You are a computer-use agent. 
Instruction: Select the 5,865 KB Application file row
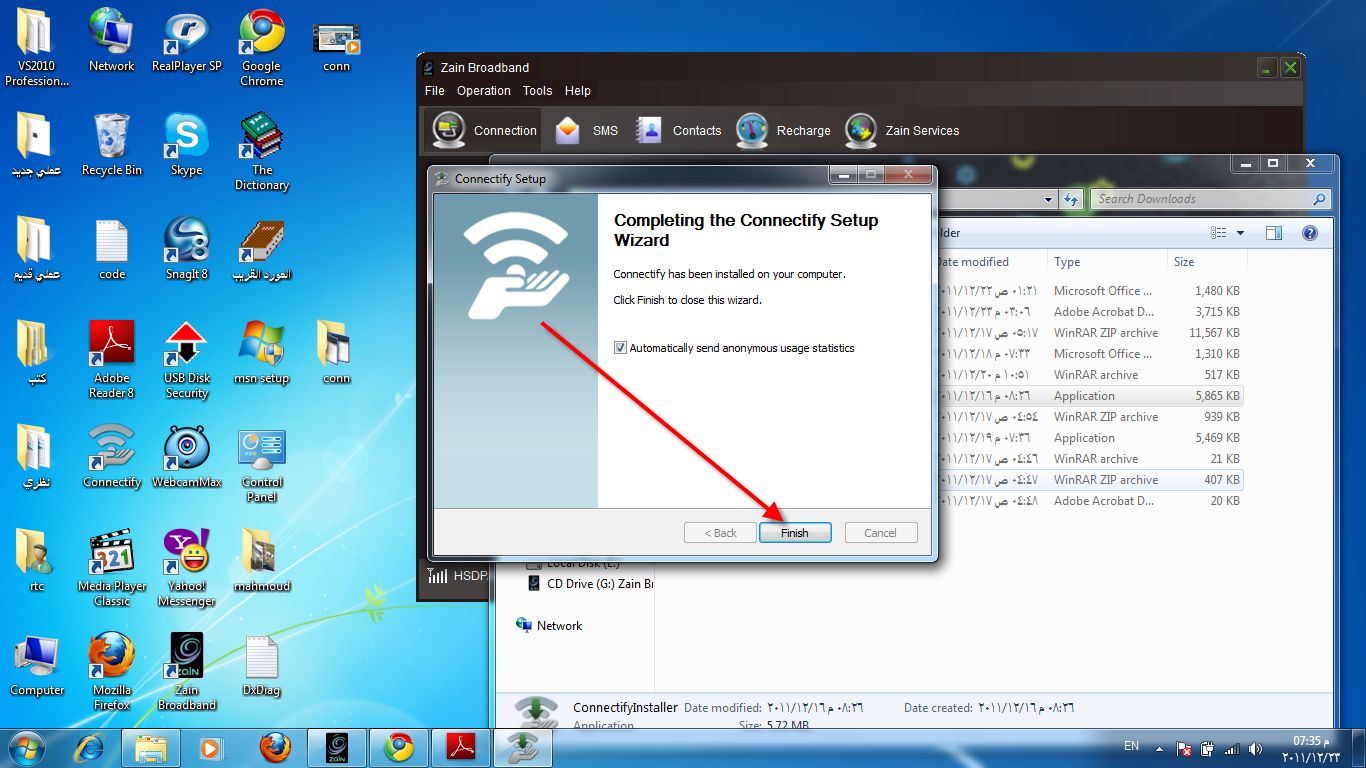coord(1088,396)
